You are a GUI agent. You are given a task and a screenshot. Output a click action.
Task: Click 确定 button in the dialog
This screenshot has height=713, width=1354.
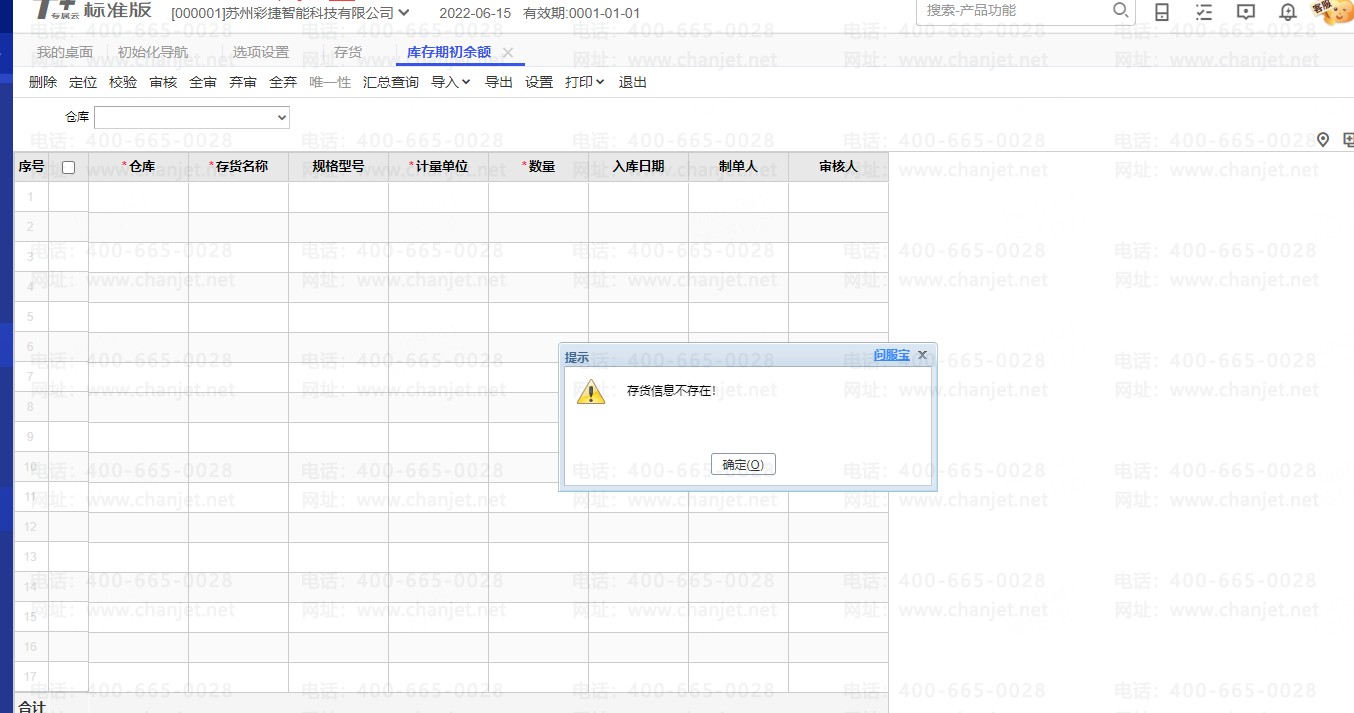pyautogui.click(x=743, y=465)
